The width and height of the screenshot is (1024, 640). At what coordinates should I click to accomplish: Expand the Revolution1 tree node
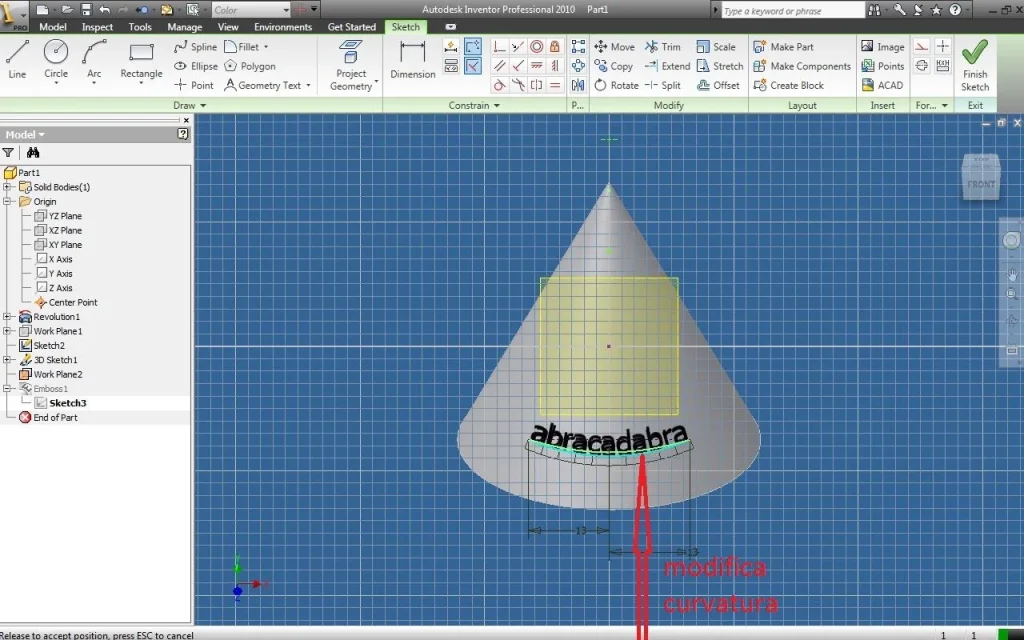click(x=7, y=317)
